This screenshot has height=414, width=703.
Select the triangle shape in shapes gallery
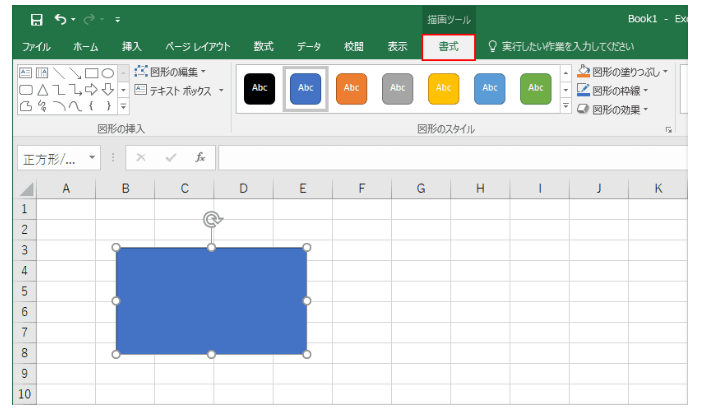[42, 90]
